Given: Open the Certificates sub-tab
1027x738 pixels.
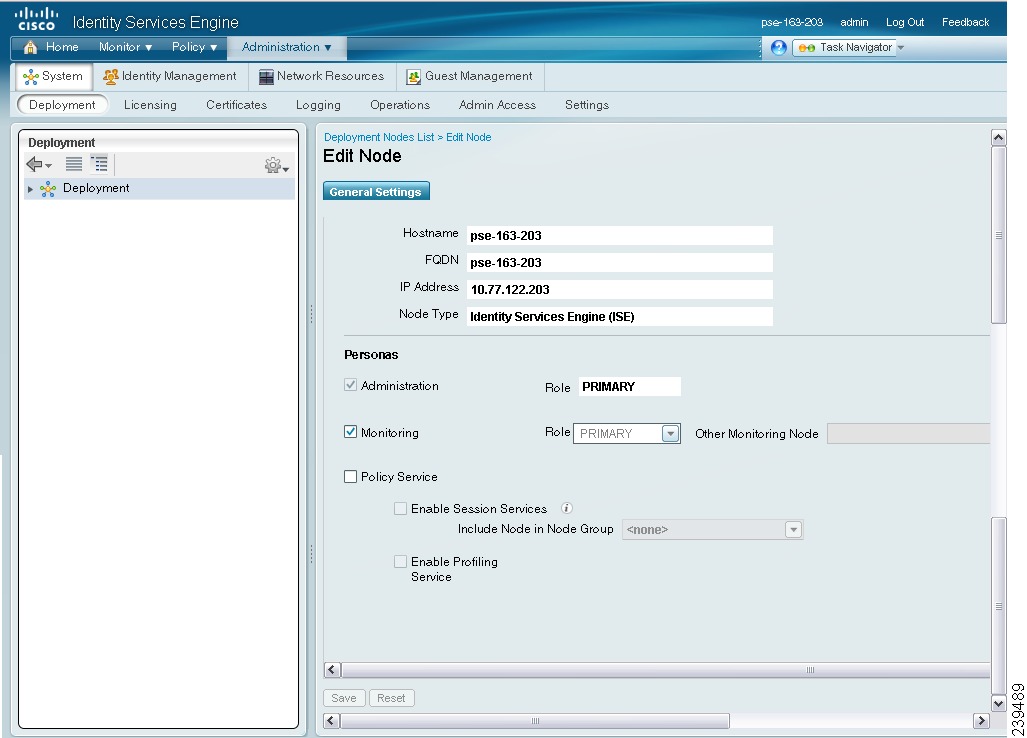Looking at the screenshot, I should pos(236,105).
